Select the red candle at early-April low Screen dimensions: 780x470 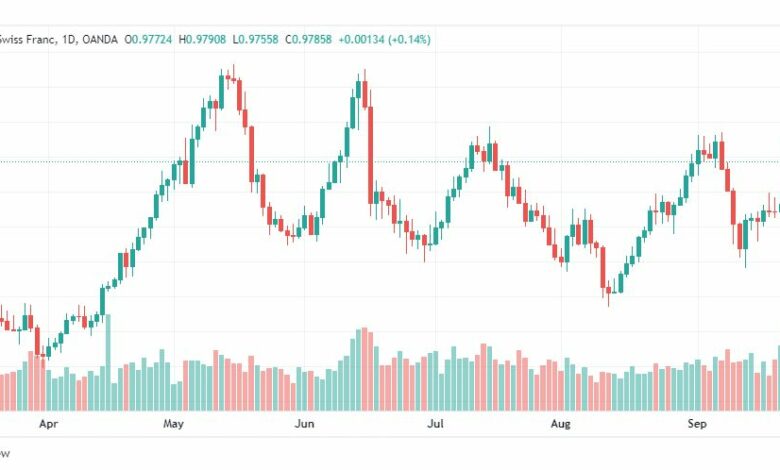click(x=37, y=341)
